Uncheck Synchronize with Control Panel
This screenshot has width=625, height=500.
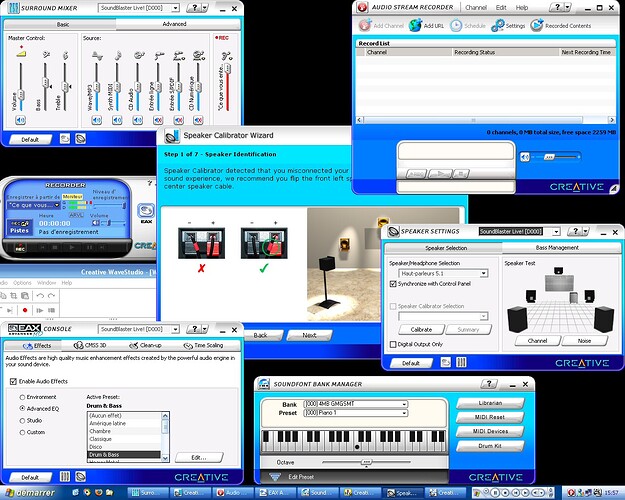click(x=392, y=284)
